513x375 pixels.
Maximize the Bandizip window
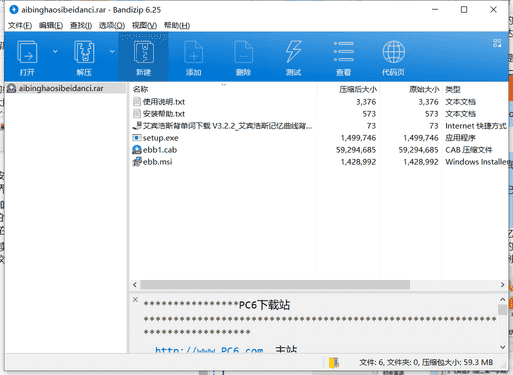[464, 10]
